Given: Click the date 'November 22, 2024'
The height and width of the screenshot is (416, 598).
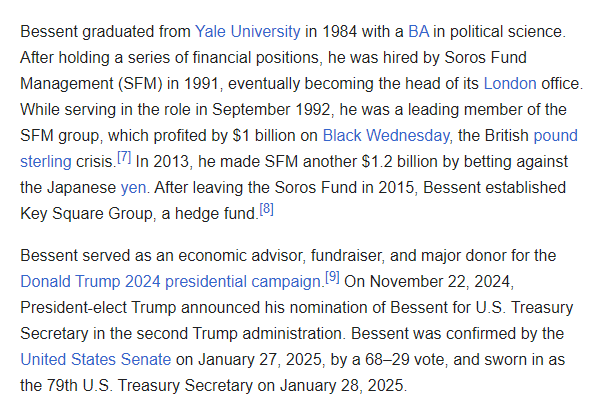Looking at the screenshot, I should [x=440, y=282].
